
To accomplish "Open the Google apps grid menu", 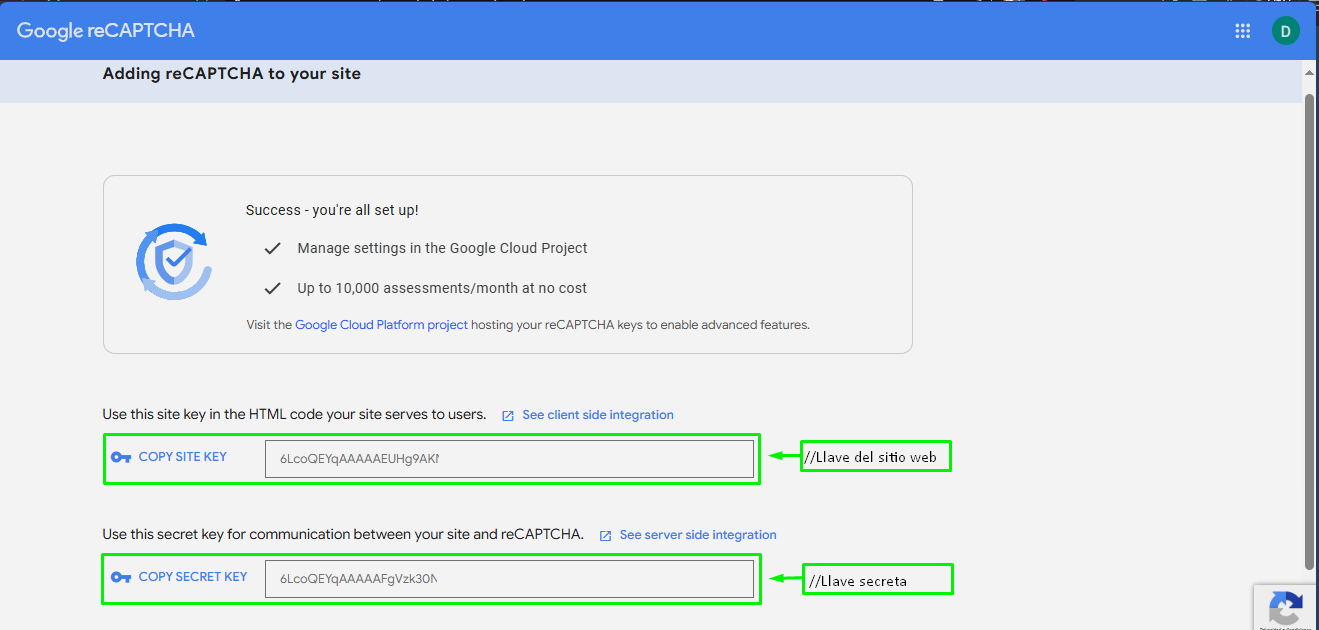I will [1243, 31].
